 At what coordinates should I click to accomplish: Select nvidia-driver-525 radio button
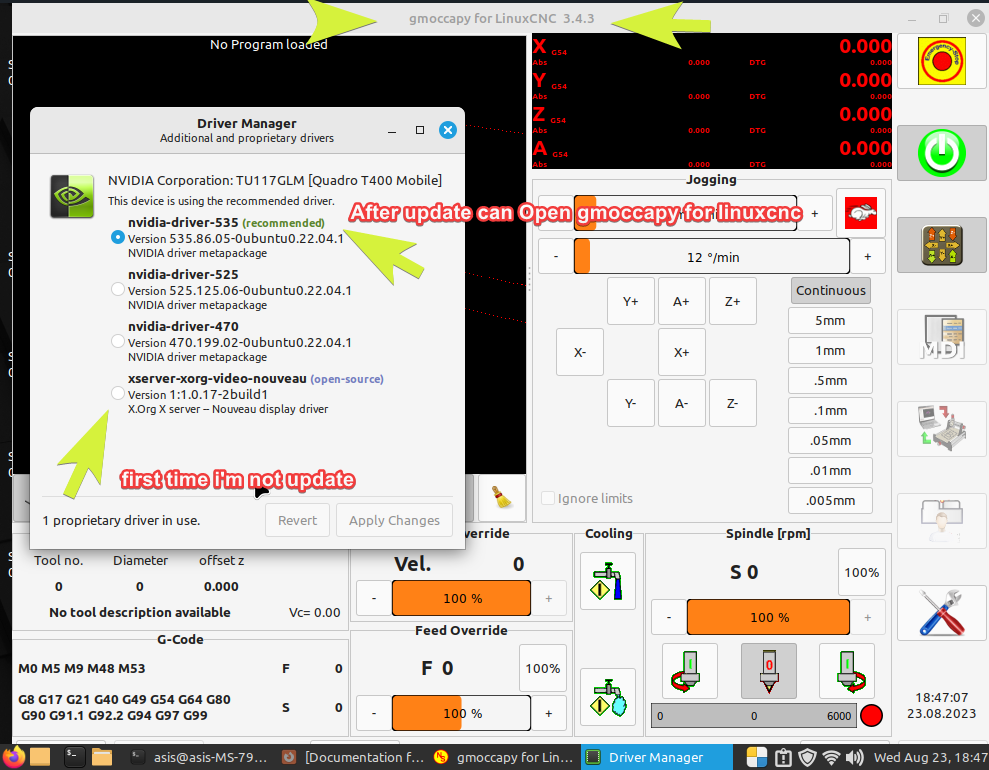tap(117, 289)
